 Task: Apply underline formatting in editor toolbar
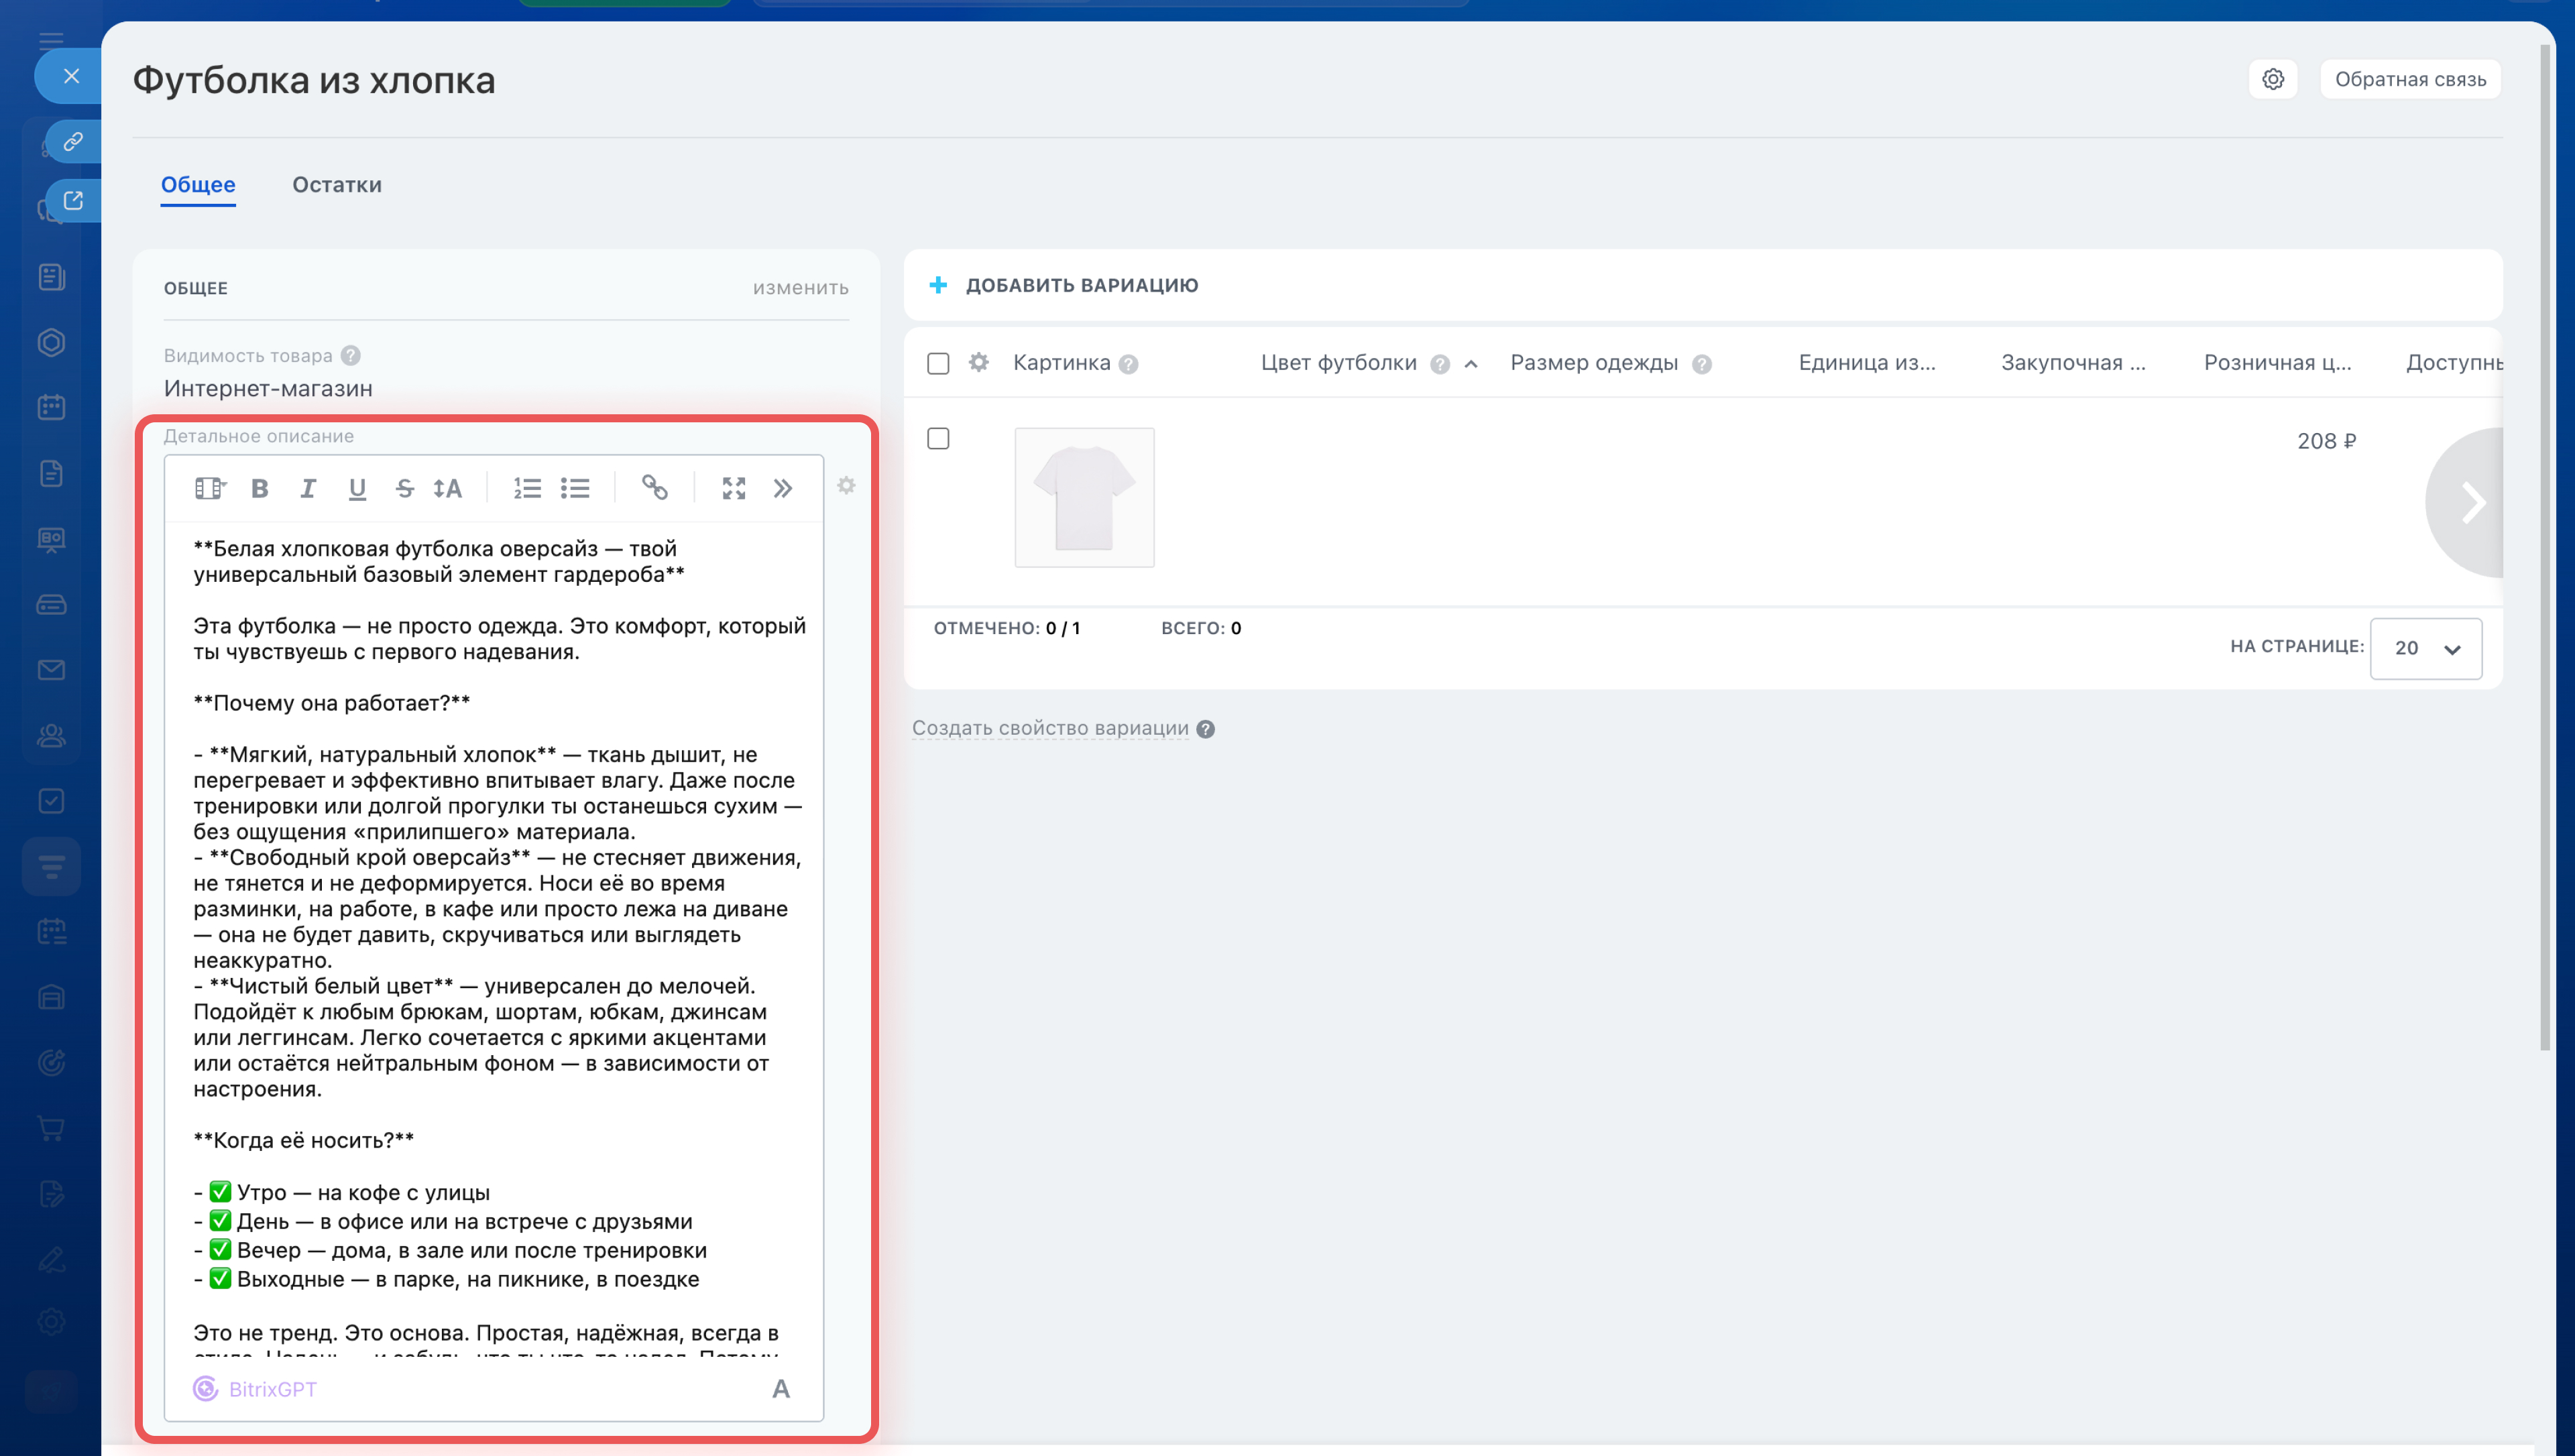point(357,488)
